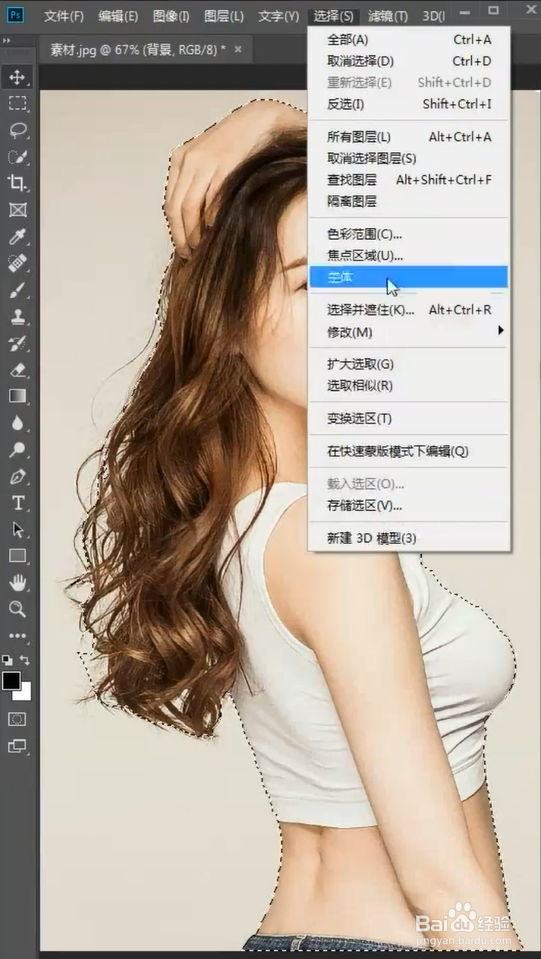Open the 滤镜(T) menu
Screen dimensions: 541x959
[388, 16]
